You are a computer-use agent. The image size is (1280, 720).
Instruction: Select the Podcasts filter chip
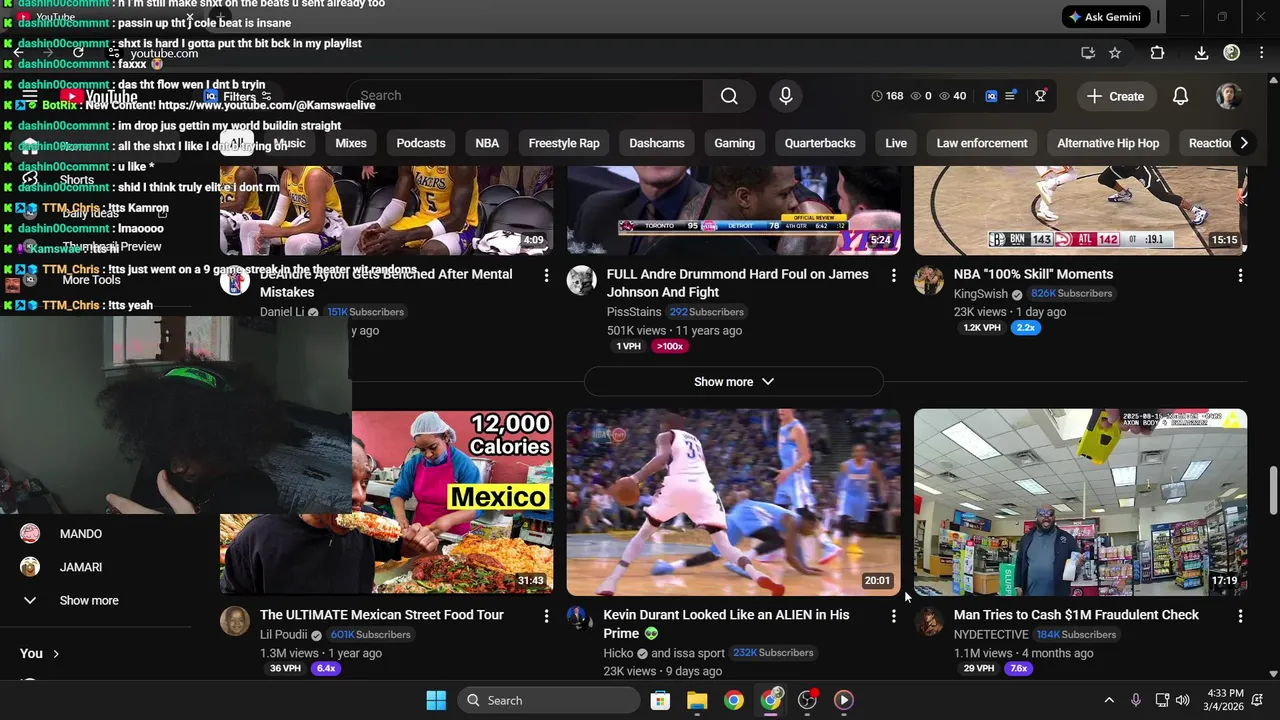pyautogui.click(x=421, y=143)
